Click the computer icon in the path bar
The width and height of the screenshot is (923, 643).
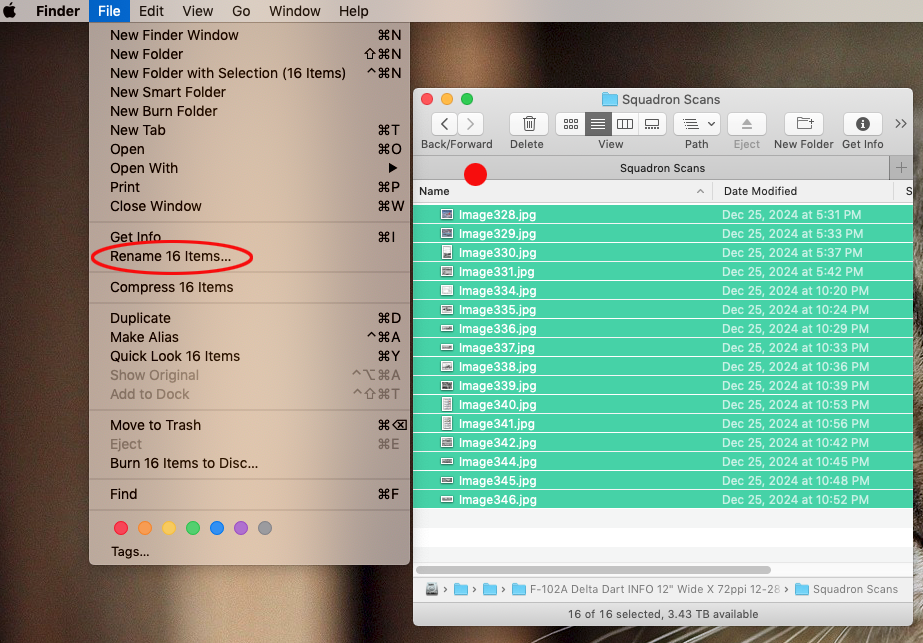431,589
